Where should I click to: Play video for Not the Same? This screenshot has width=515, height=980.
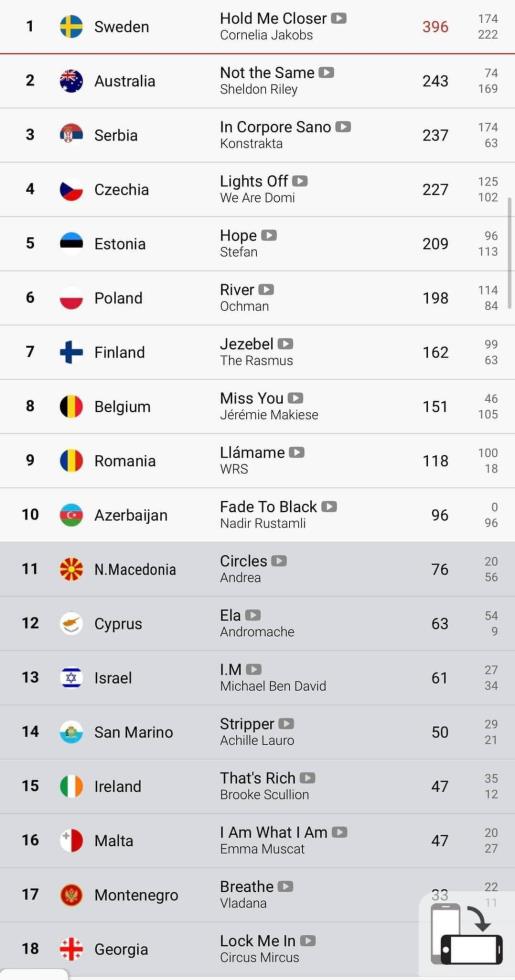326,72
